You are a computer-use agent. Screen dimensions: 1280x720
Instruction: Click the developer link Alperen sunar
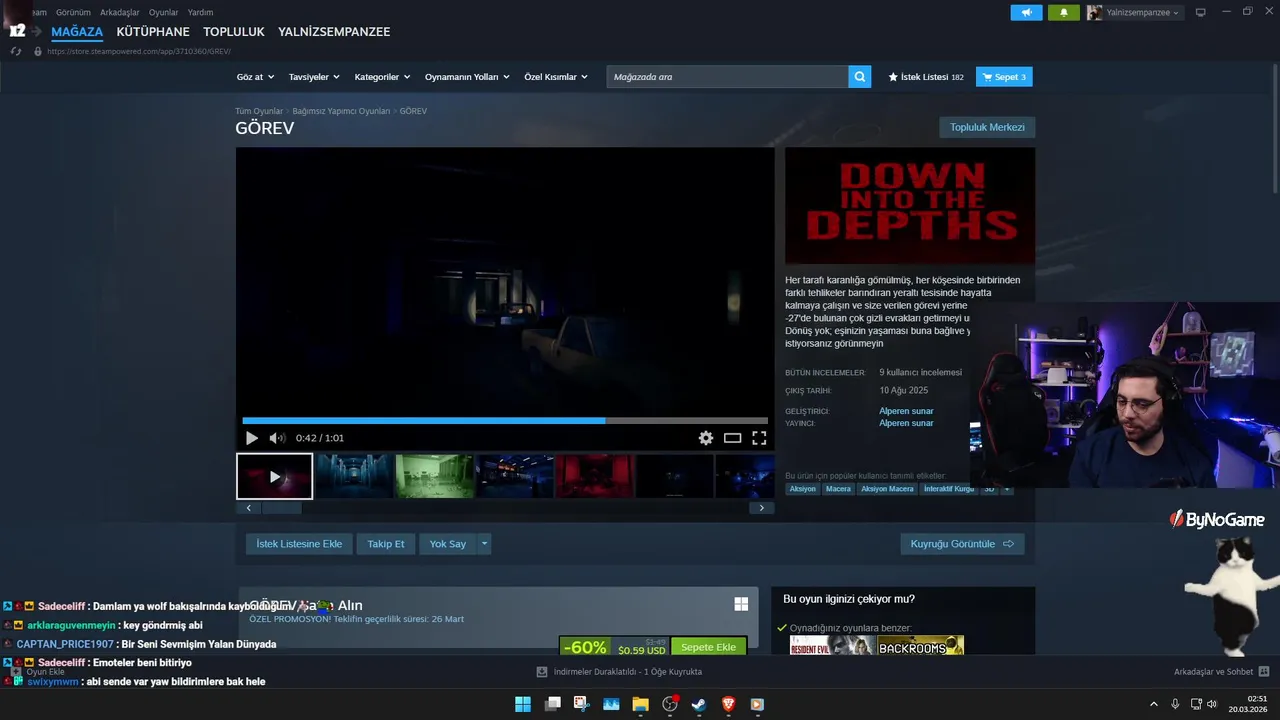[x=906, y=411]
